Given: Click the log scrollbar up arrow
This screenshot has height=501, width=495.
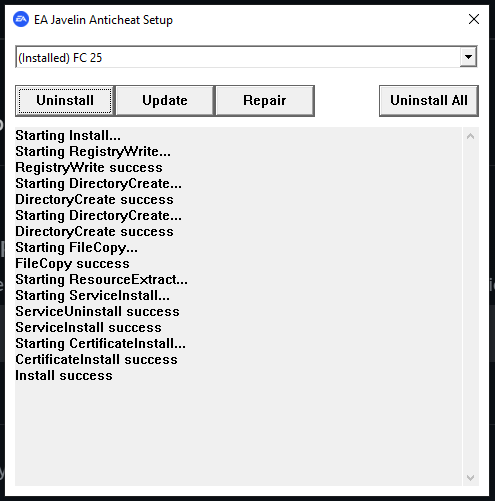Looking at the screenshot, I should (470, 136).
